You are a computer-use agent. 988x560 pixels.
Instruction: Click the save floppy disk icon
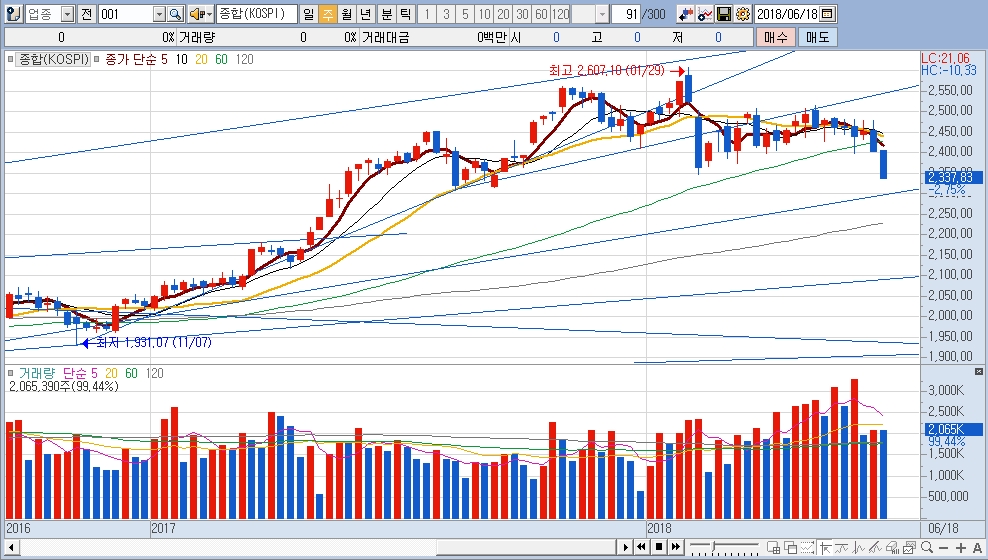724,14
